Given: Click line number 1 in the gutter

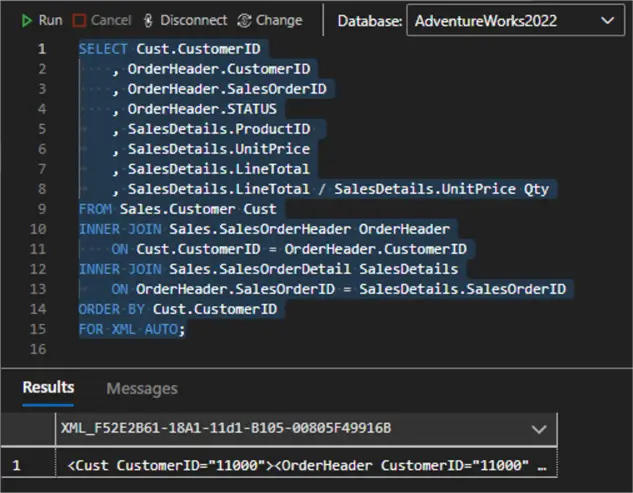Looking at the screenshot, I should click(x=40, y=49).
